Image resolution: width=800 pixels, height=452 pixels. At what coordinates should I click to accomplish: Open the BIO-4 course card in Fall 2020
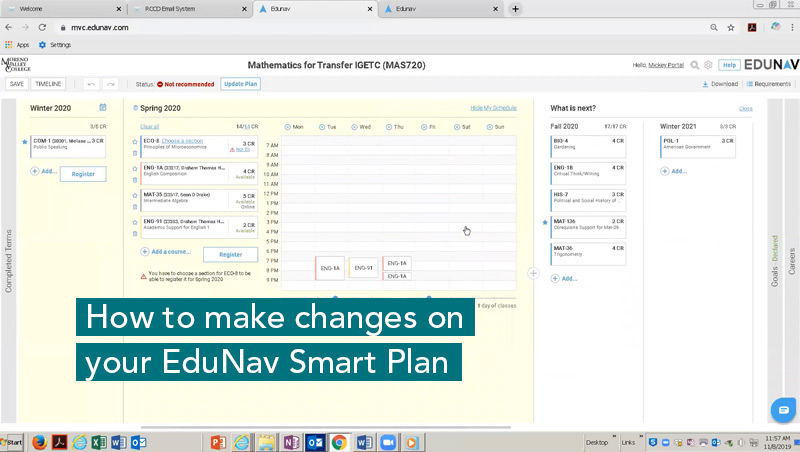(x=588, y=146)
